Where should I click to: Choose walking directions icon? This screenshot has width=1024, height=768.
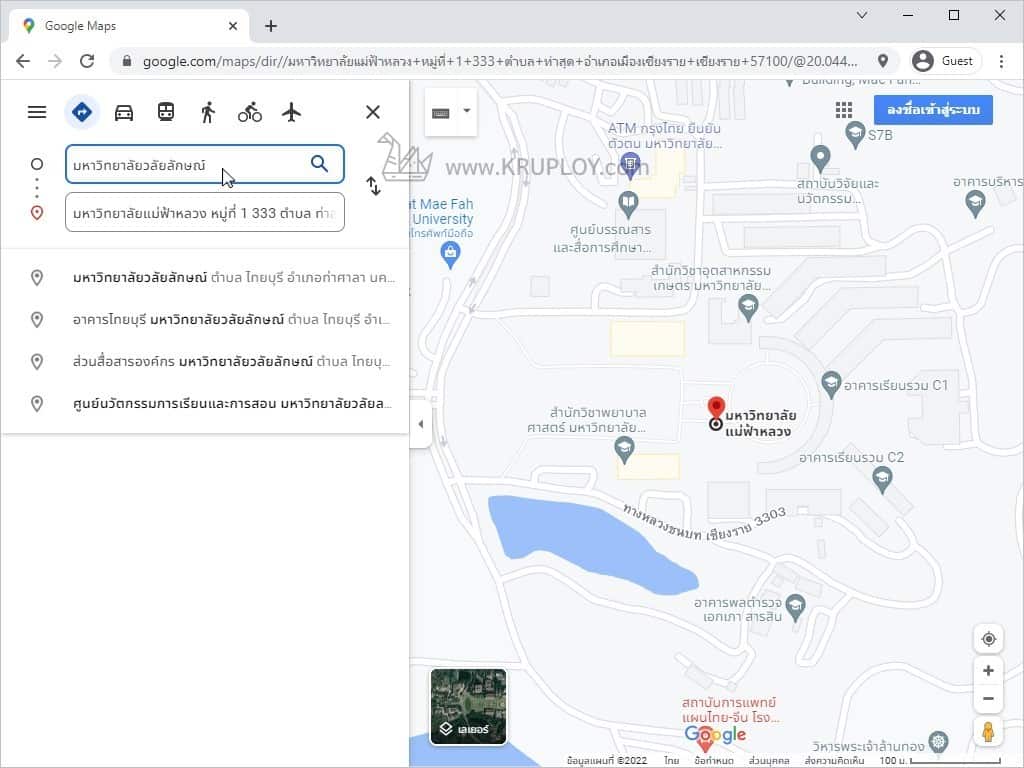tap(208, 112)
